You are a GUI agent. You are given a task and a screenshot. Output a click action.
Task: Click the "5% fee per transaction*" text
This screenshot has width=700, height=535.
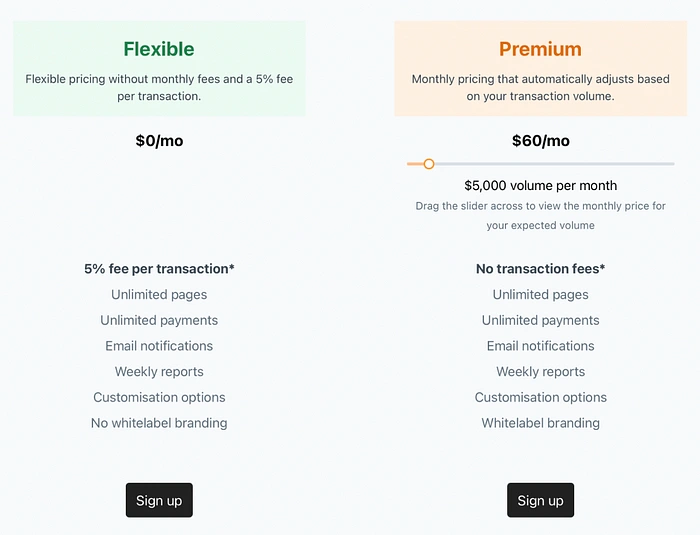click(159, 269)
